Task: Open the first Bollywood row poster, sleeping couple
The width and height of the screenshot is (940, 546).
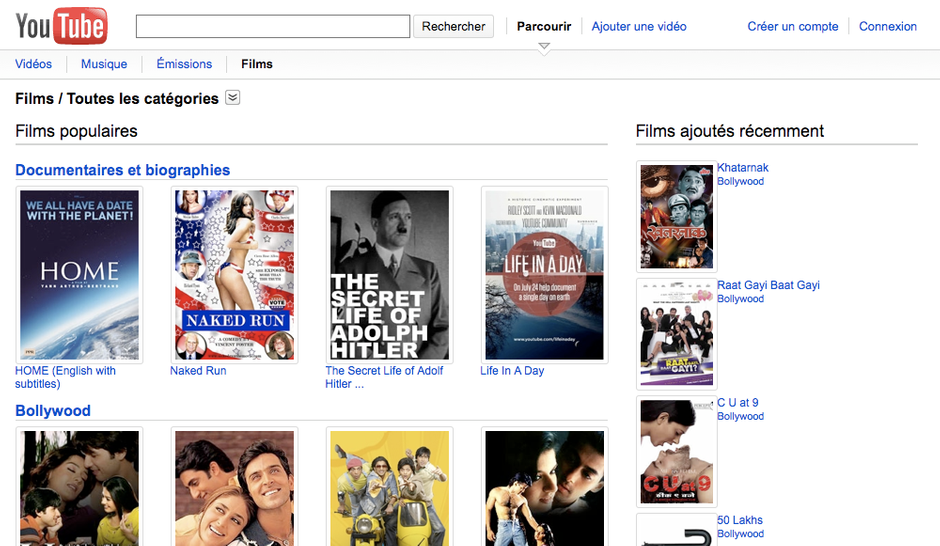Action: coord(79,487)
